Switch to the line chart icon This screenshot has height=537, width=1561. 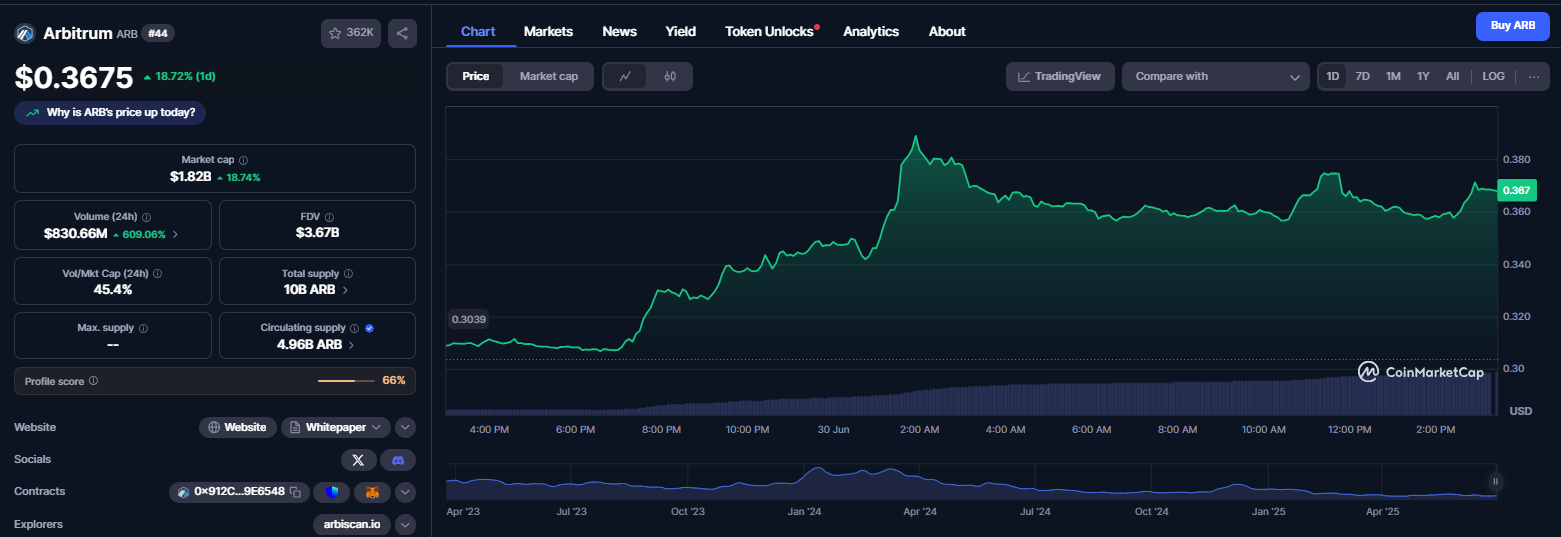(x=626, y=76)
